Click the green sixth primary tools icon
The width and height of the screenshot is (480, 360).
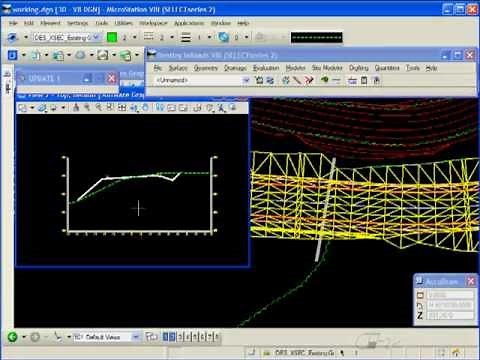[125, 55]
